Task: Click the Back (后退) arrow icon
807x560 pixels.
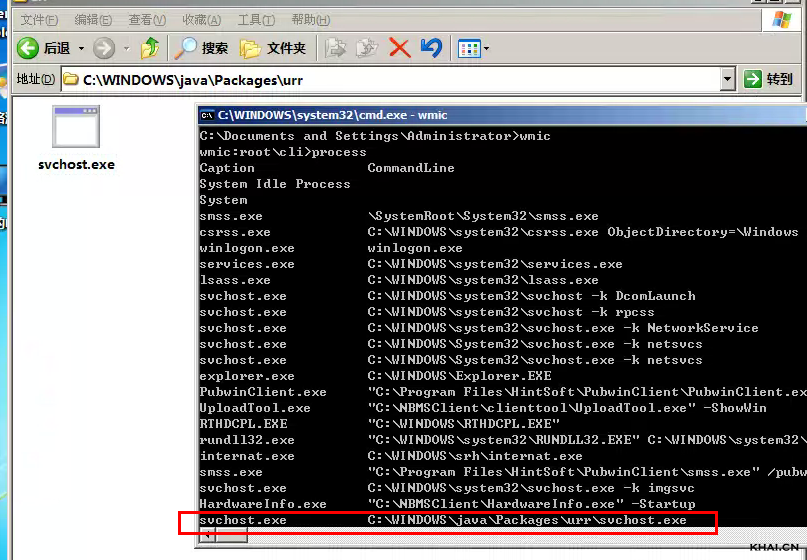Action: tap(28, 48)
